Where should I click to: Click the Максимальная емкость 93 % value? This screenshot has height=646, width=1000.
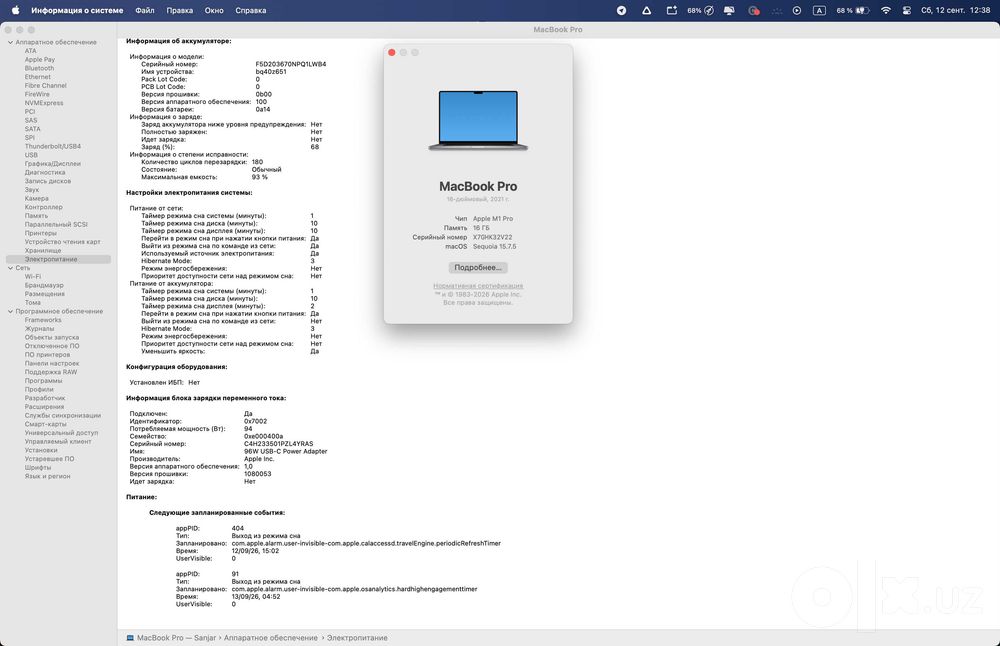point(260,177)
